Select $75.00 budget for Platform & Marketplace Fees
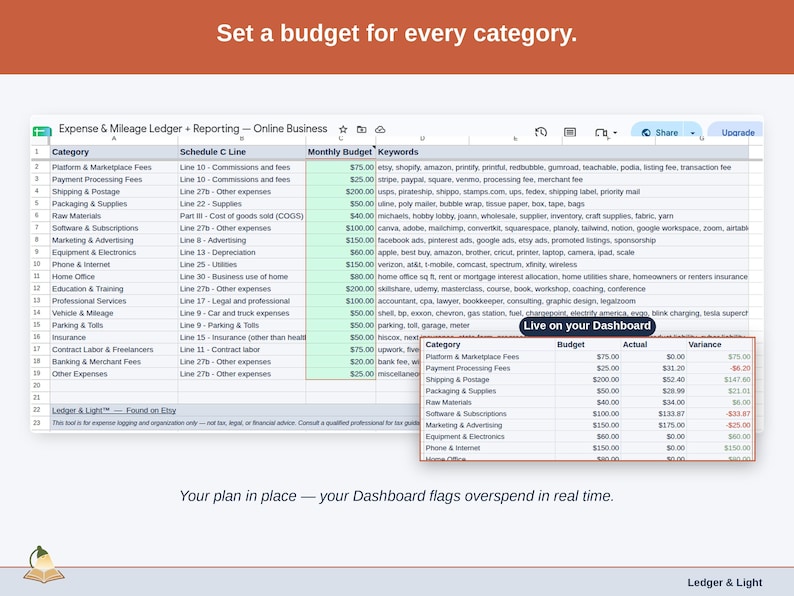Image resolution: width=794 pixels, height=596 pixels. (340, 167)
